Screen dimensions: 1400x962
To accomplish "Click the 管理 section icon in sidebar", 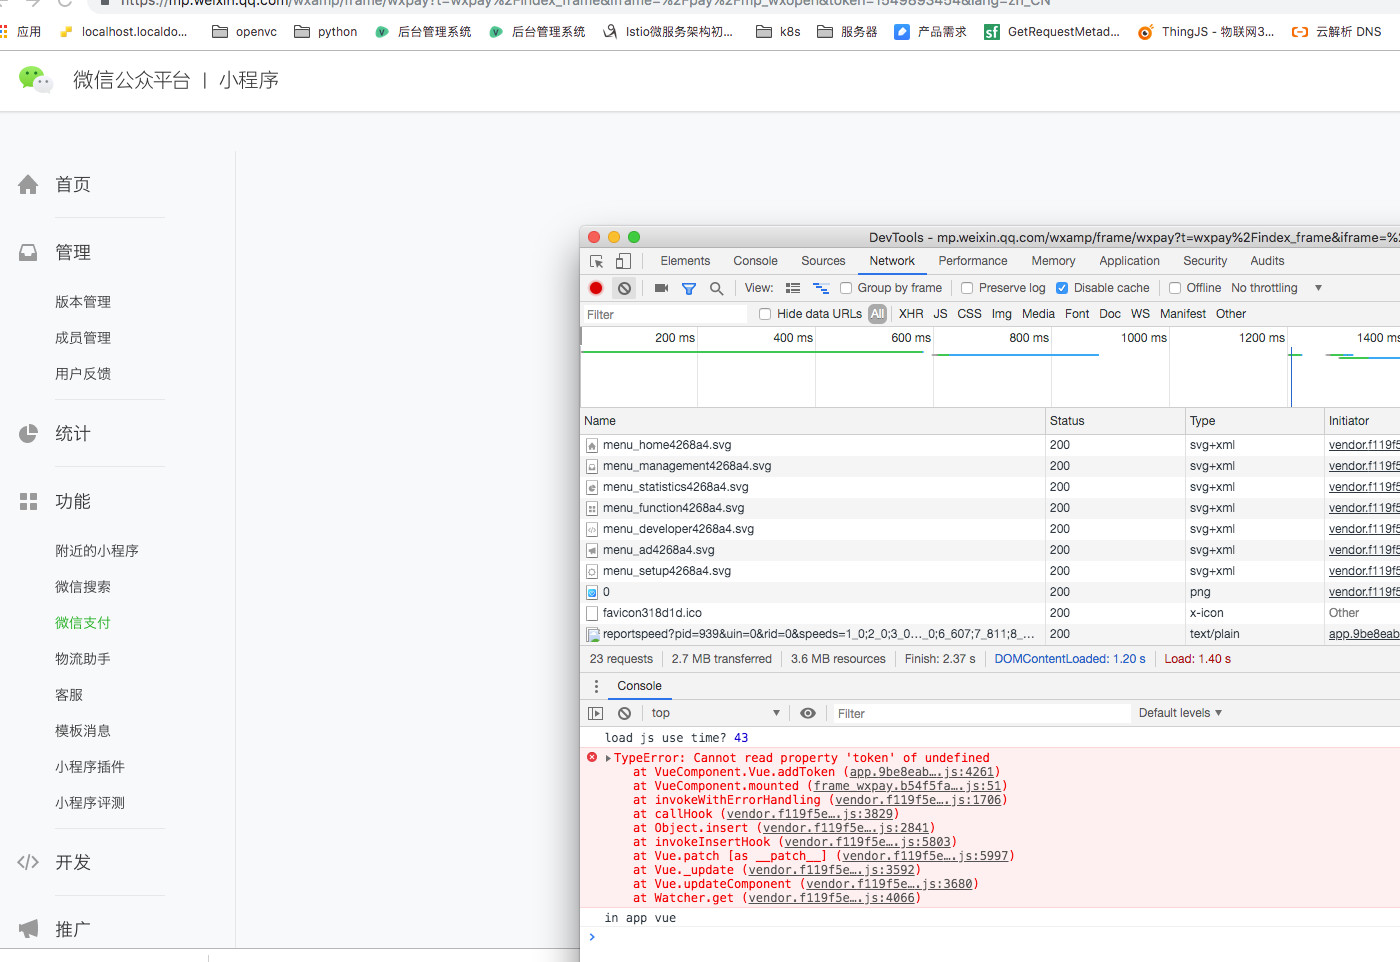I will point(28,252).
